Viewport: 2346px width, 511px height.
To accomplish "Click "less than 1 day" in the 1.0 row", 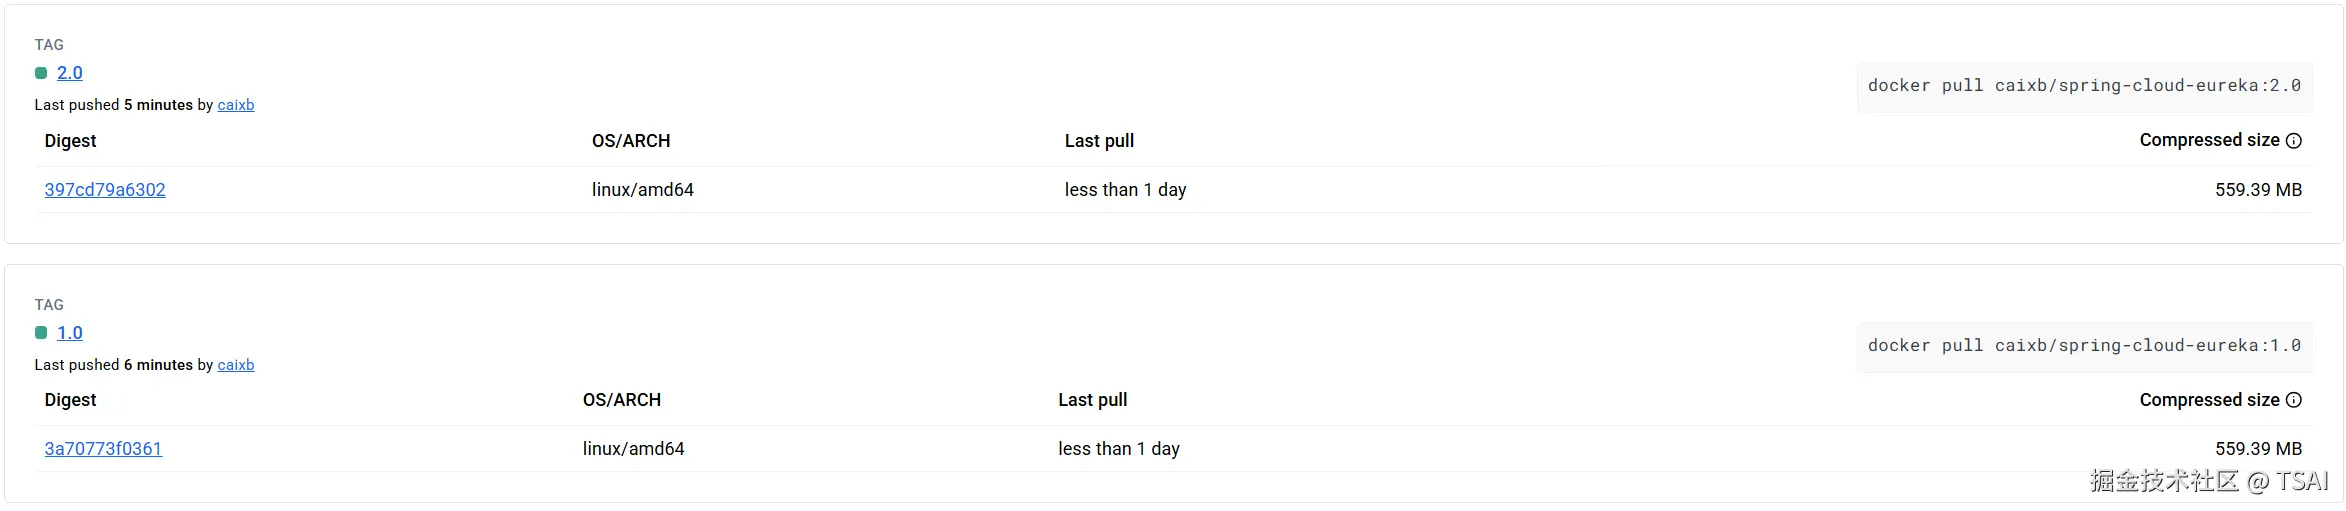I will (x=1119, y=449).
